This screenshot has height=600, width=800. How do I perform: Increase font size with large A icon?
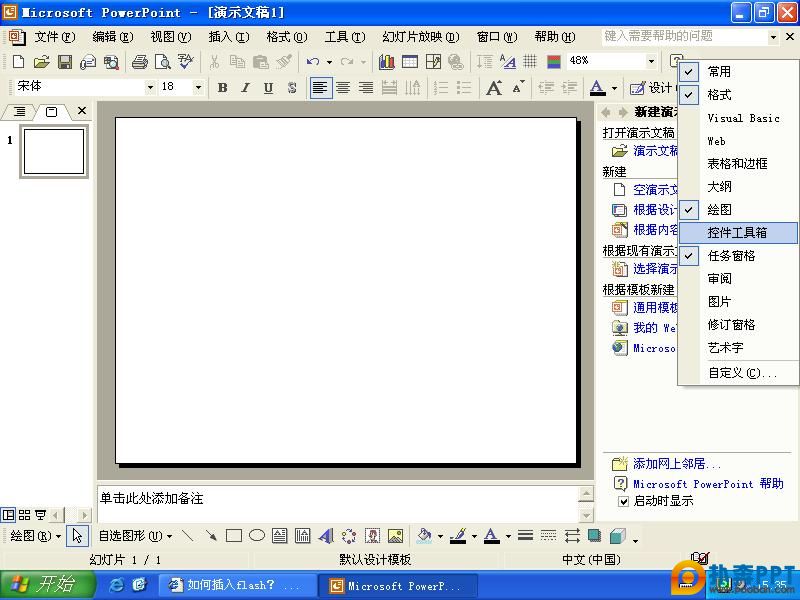click(494, 88)
